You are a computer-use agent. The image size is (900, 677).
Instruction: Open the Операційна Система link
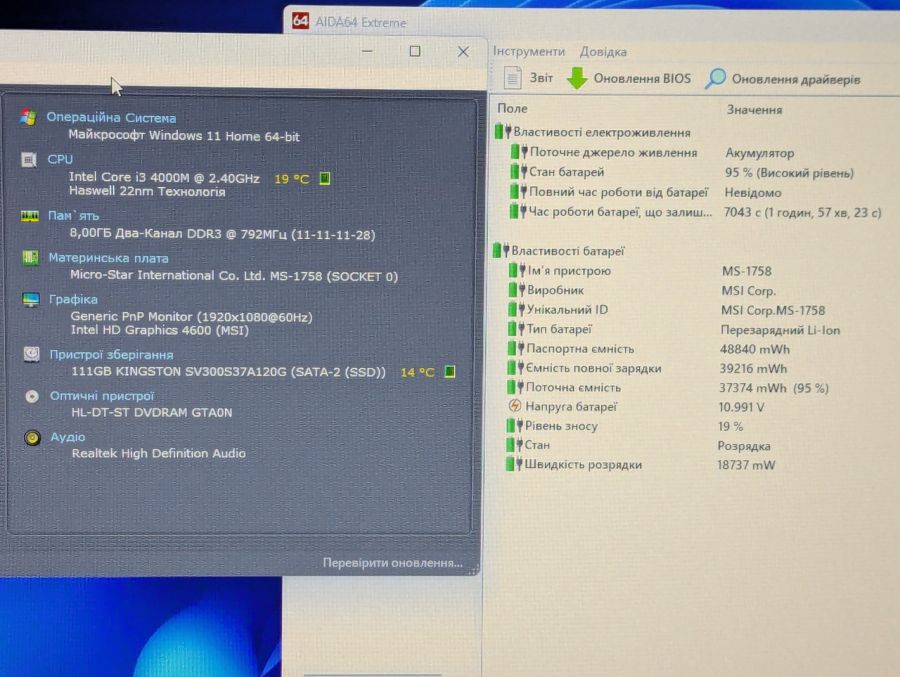(x=111, y=118)
